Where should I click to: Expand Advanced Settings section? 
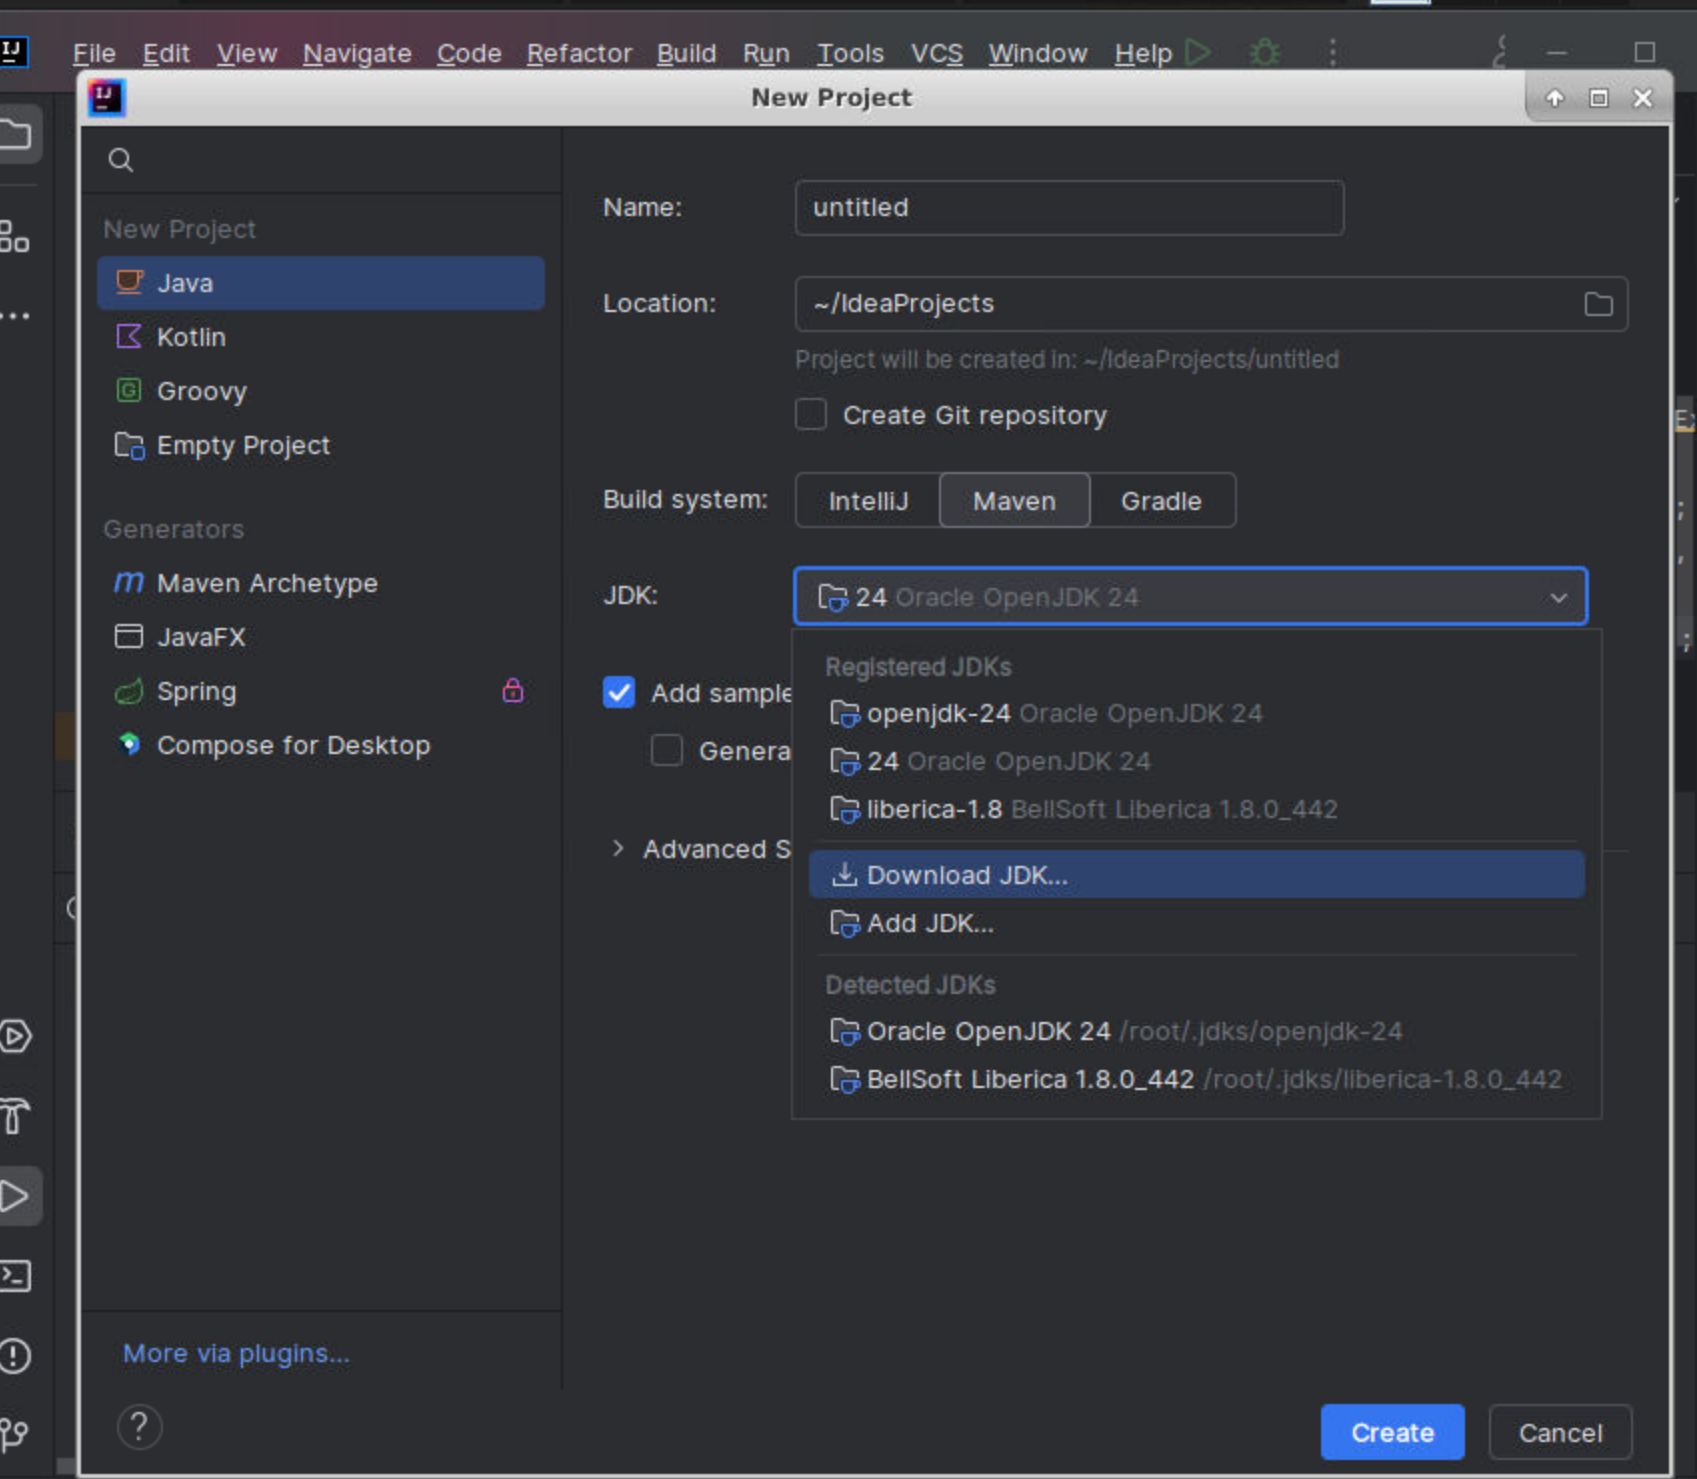click(618, 848)
